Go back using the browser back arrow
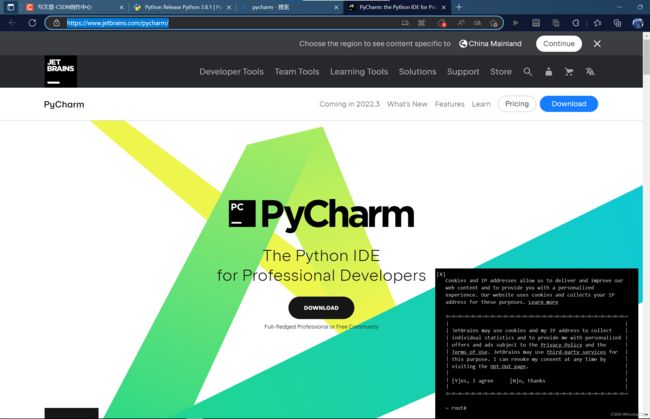 (12, 23)
